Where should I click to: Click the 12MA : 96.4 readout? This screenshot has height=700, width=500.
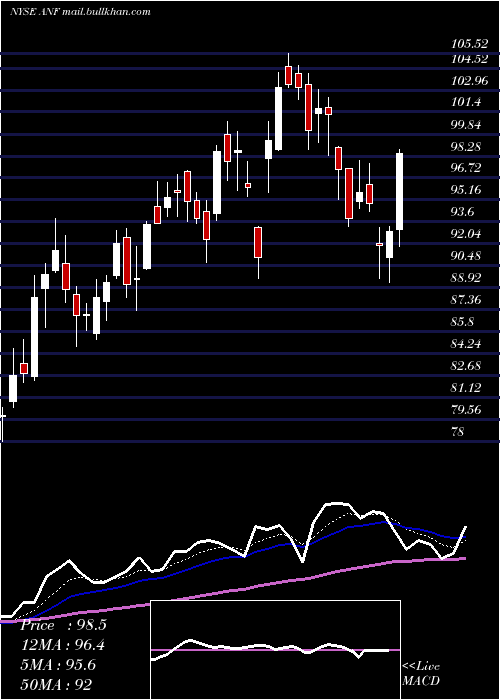point(64,645)
